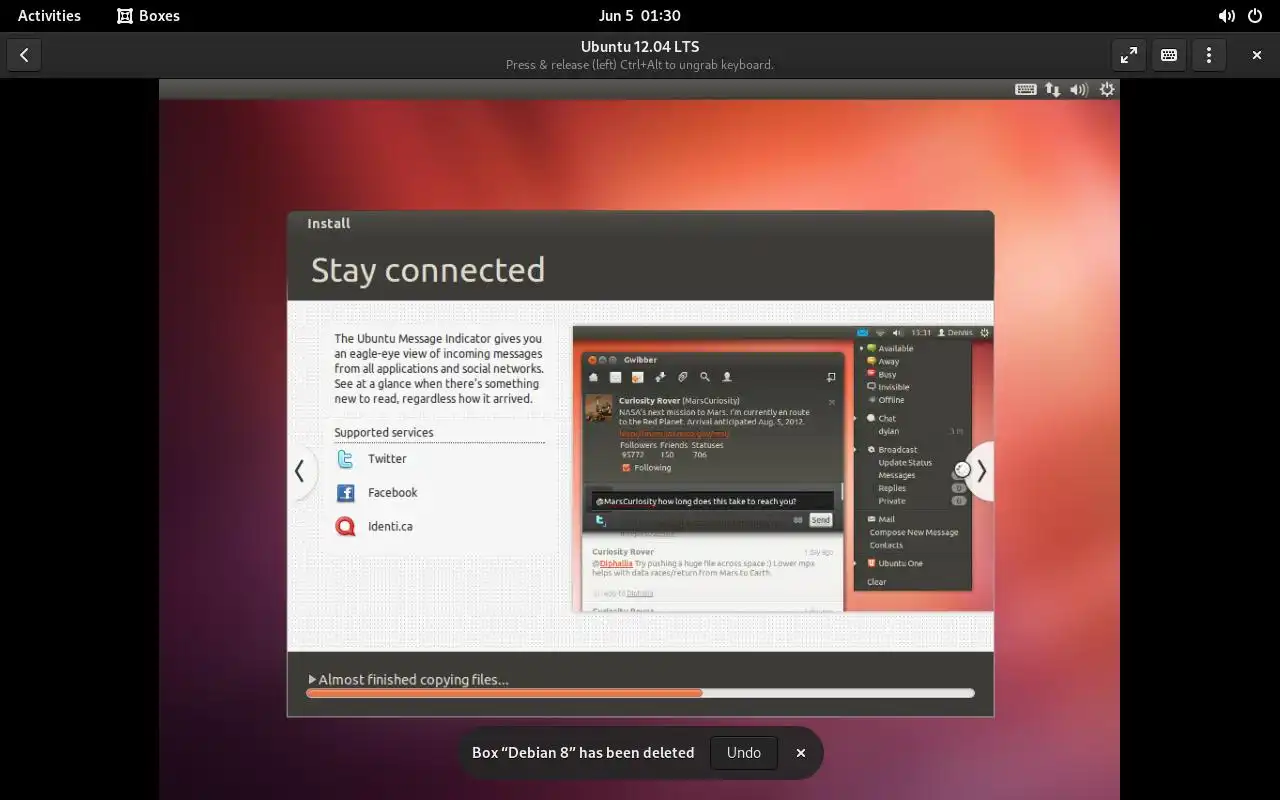Enter fullscreen mode for the VM
Image resolution: width=1280 pixels, height=800 pixels.
click(x=1129, y=55)
